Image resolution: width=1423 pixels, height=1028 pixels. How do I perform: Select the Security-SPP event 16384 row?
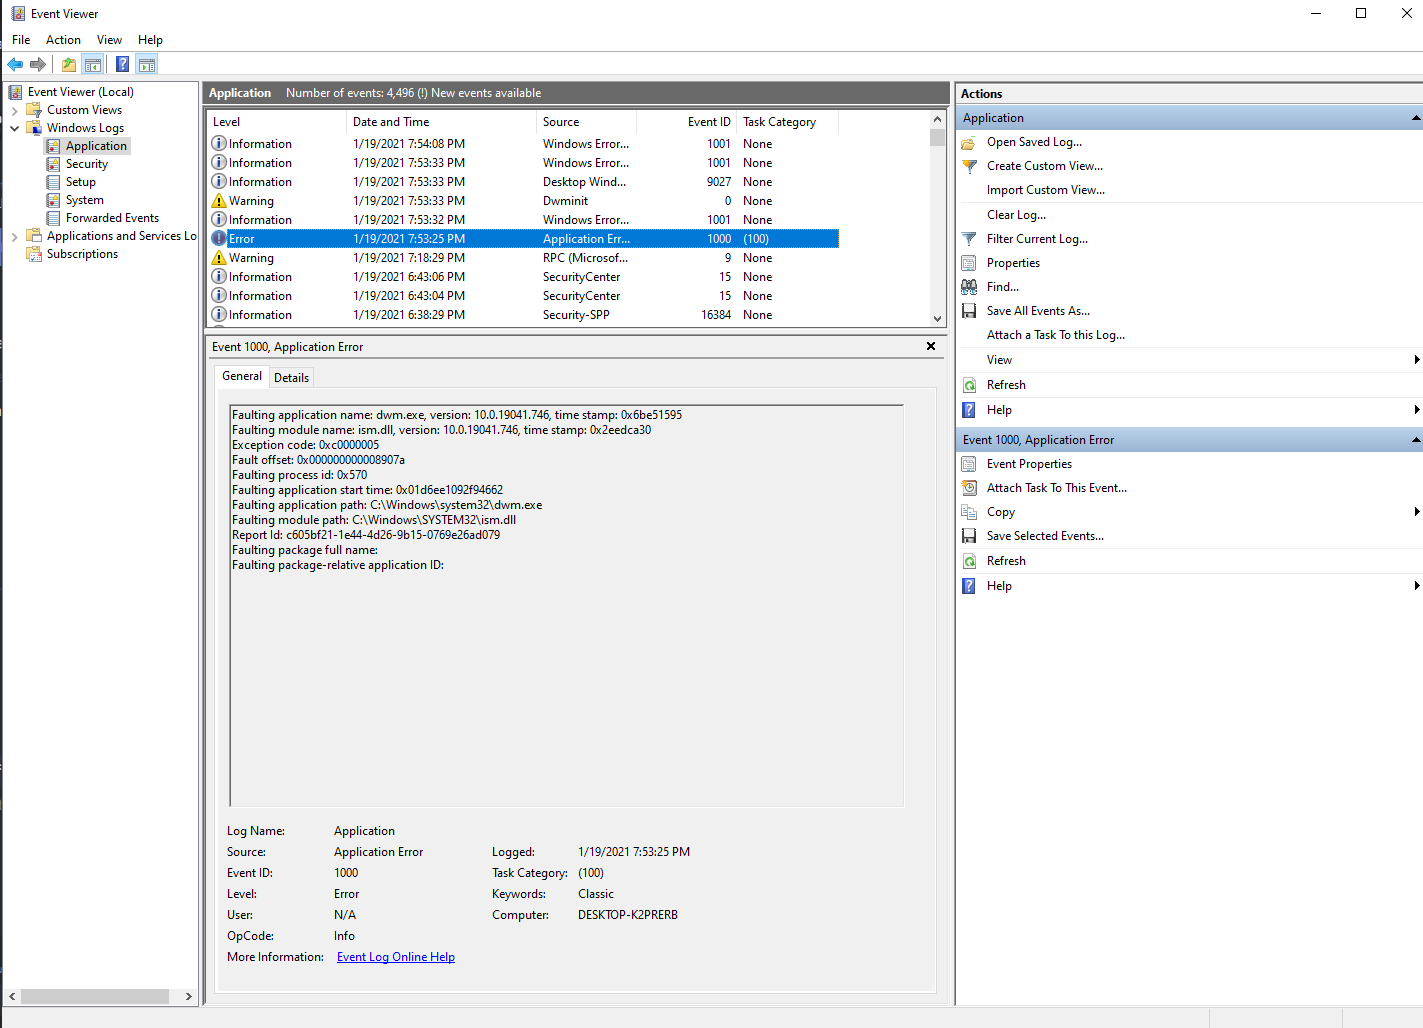[x=523, y=315]
